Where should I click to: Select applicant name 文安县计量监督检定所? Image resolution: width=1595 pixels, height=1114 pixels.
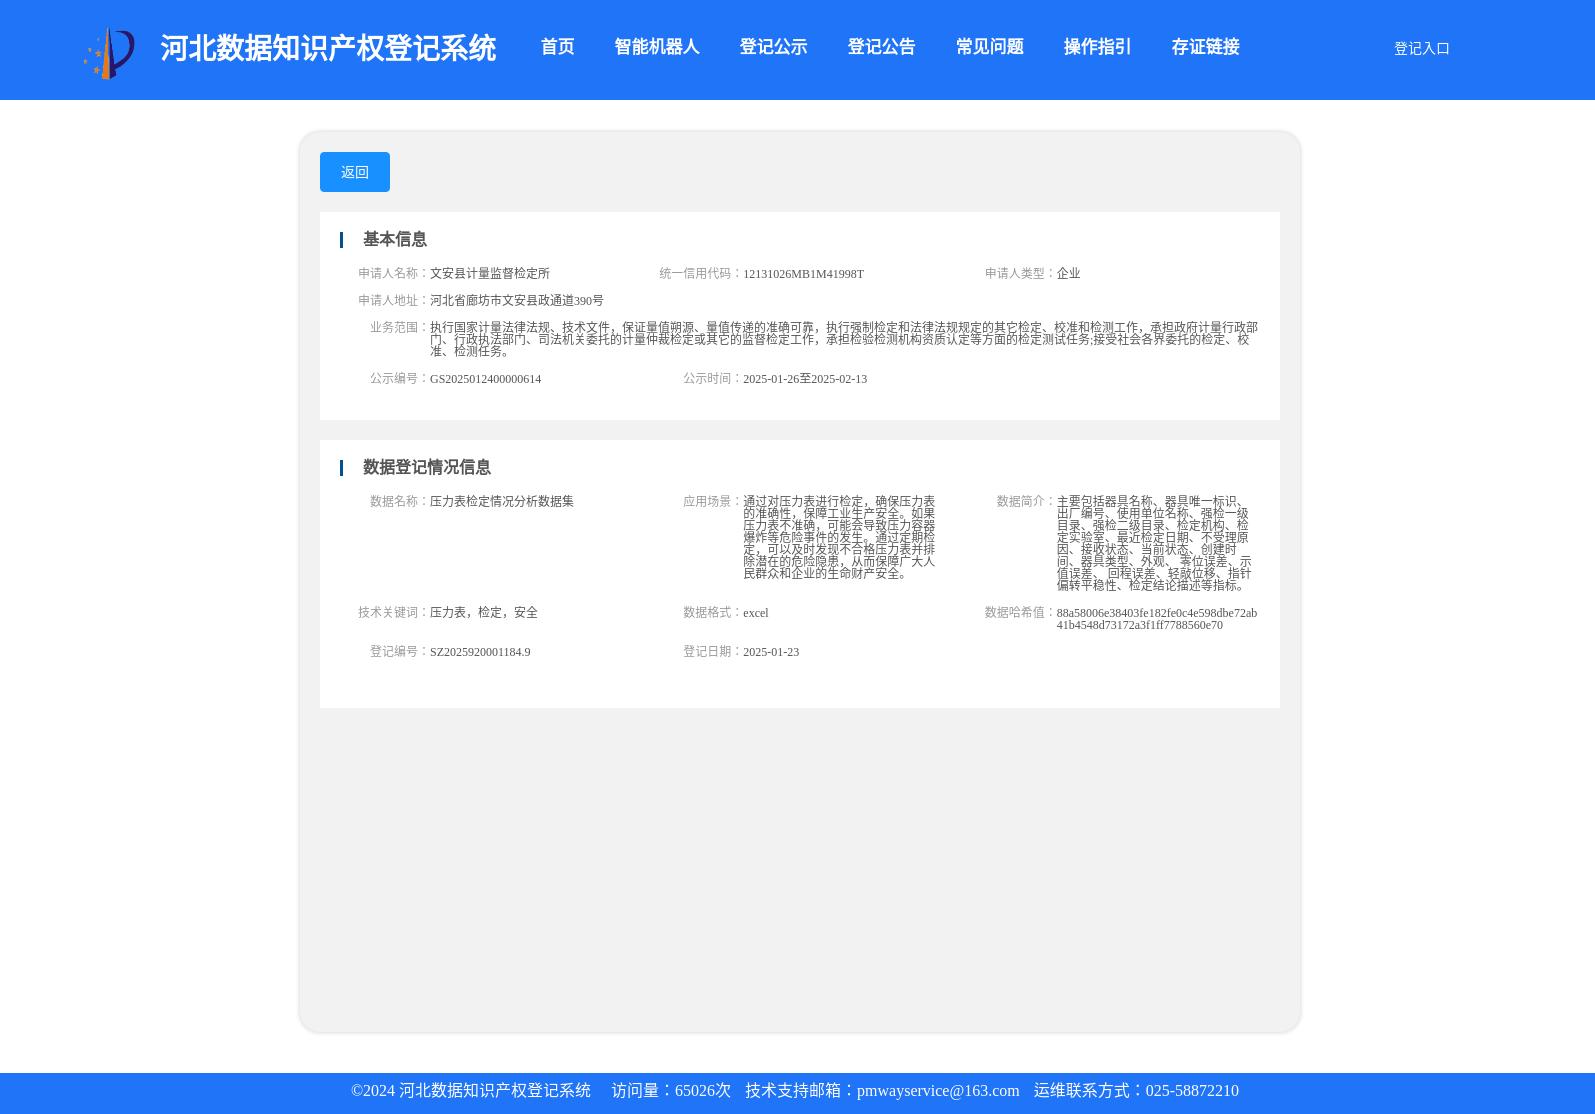[490, 273]
